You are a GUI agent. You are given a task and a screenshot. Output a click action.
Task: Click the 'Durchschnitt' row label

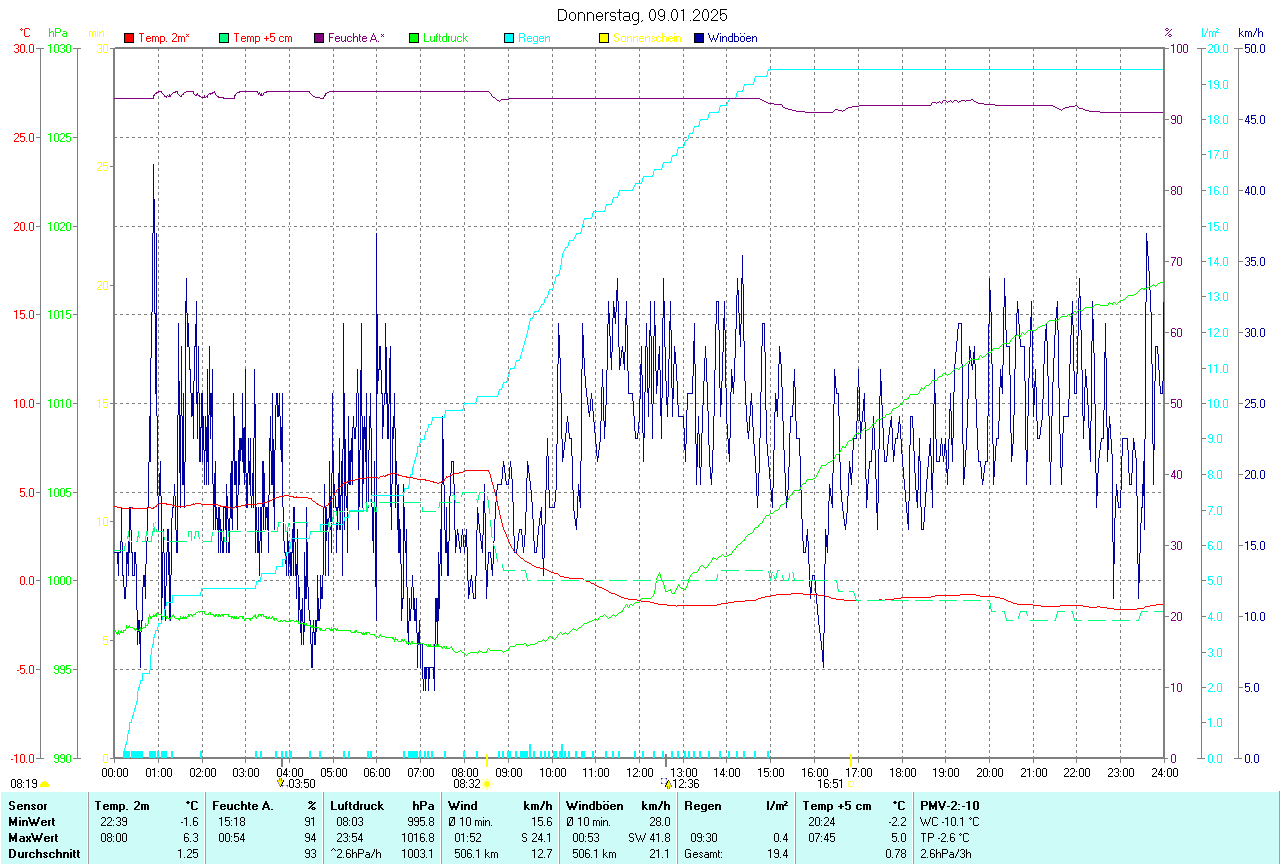[x=42, y=854]
